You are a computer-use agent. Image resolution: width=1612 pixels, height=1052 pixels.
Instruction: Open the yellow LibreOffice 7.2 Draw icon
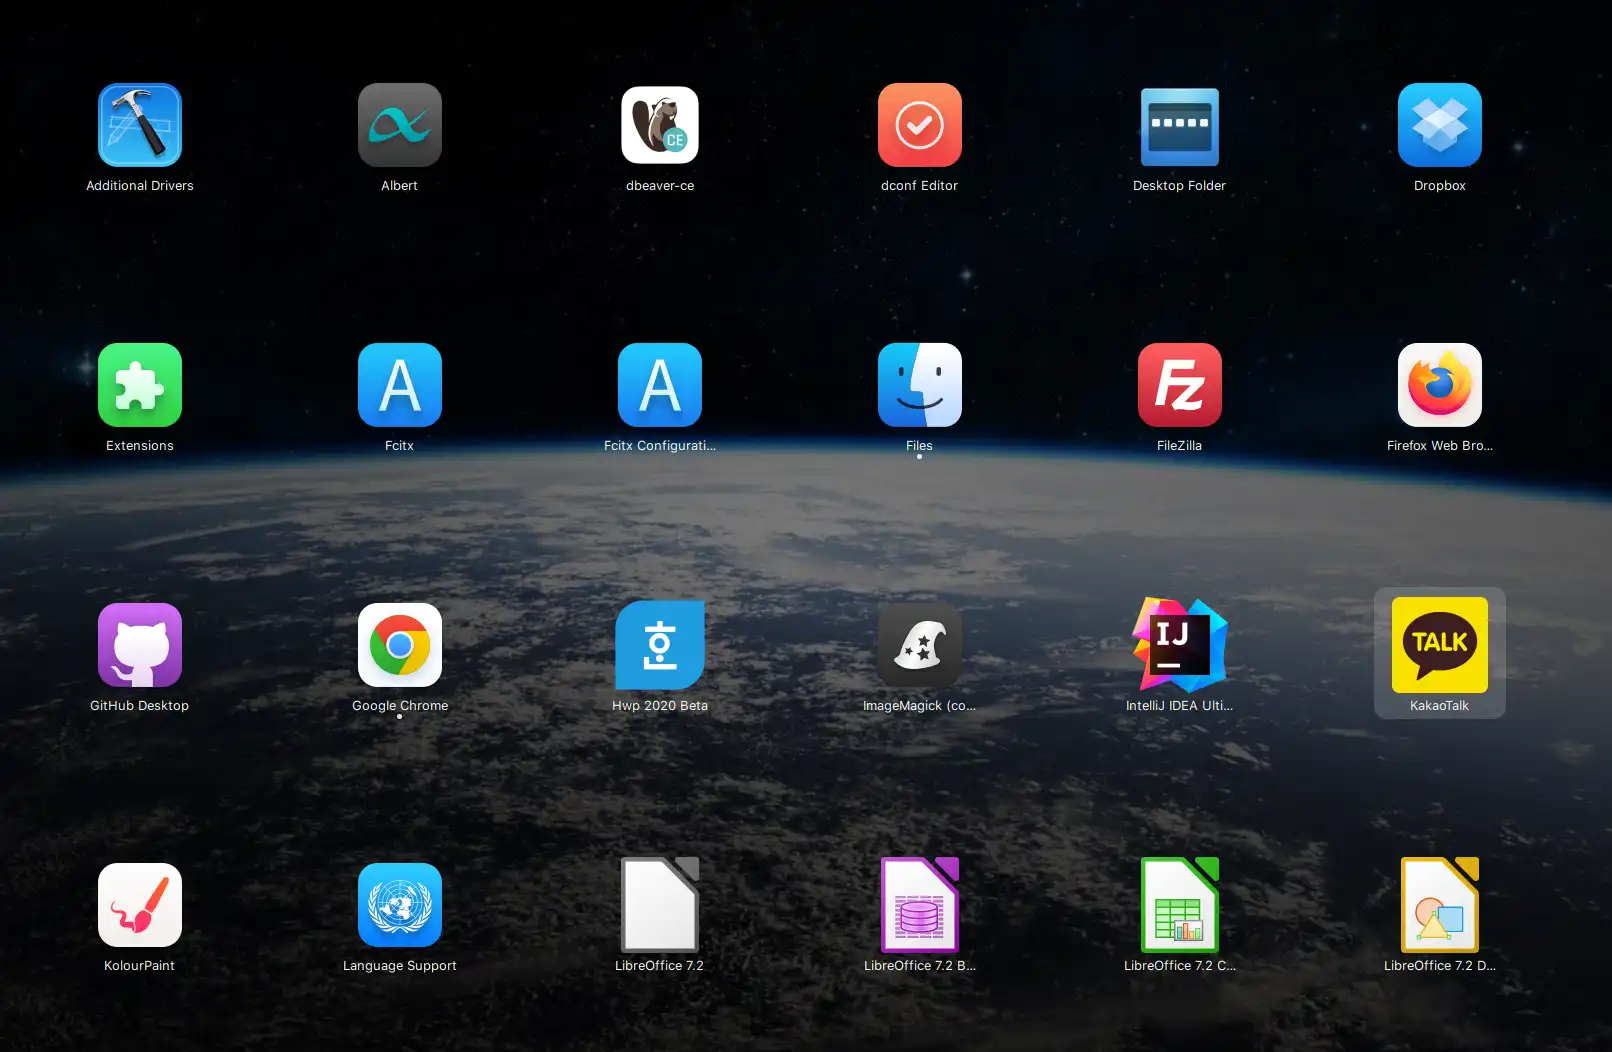(1440, 905)
